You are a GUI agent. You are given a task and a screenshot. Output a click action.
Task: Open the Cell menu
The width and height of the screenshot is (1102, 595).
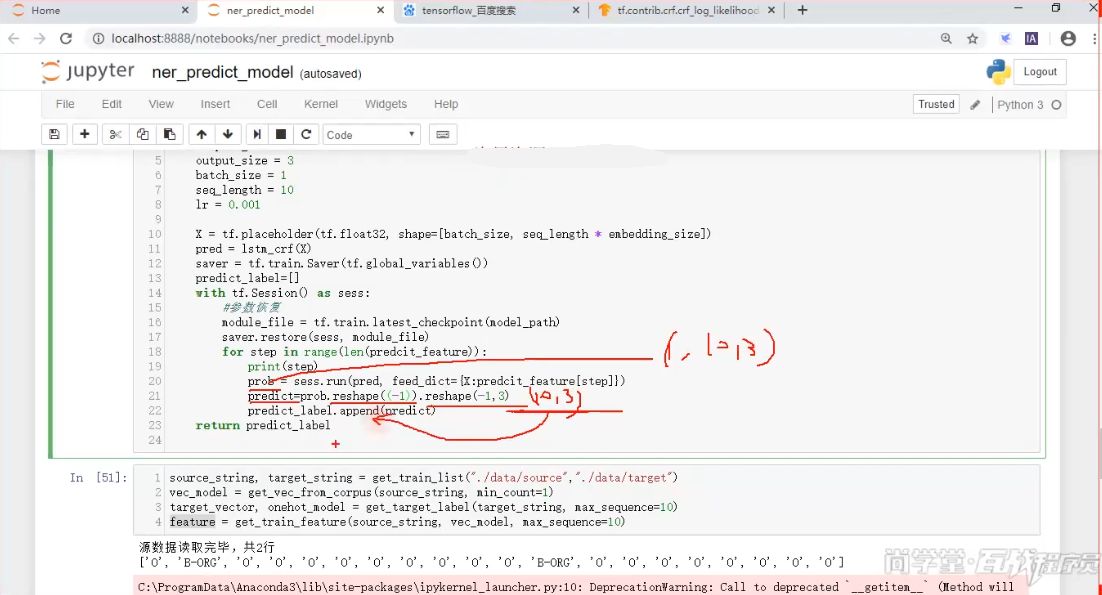tap(267, 104)
